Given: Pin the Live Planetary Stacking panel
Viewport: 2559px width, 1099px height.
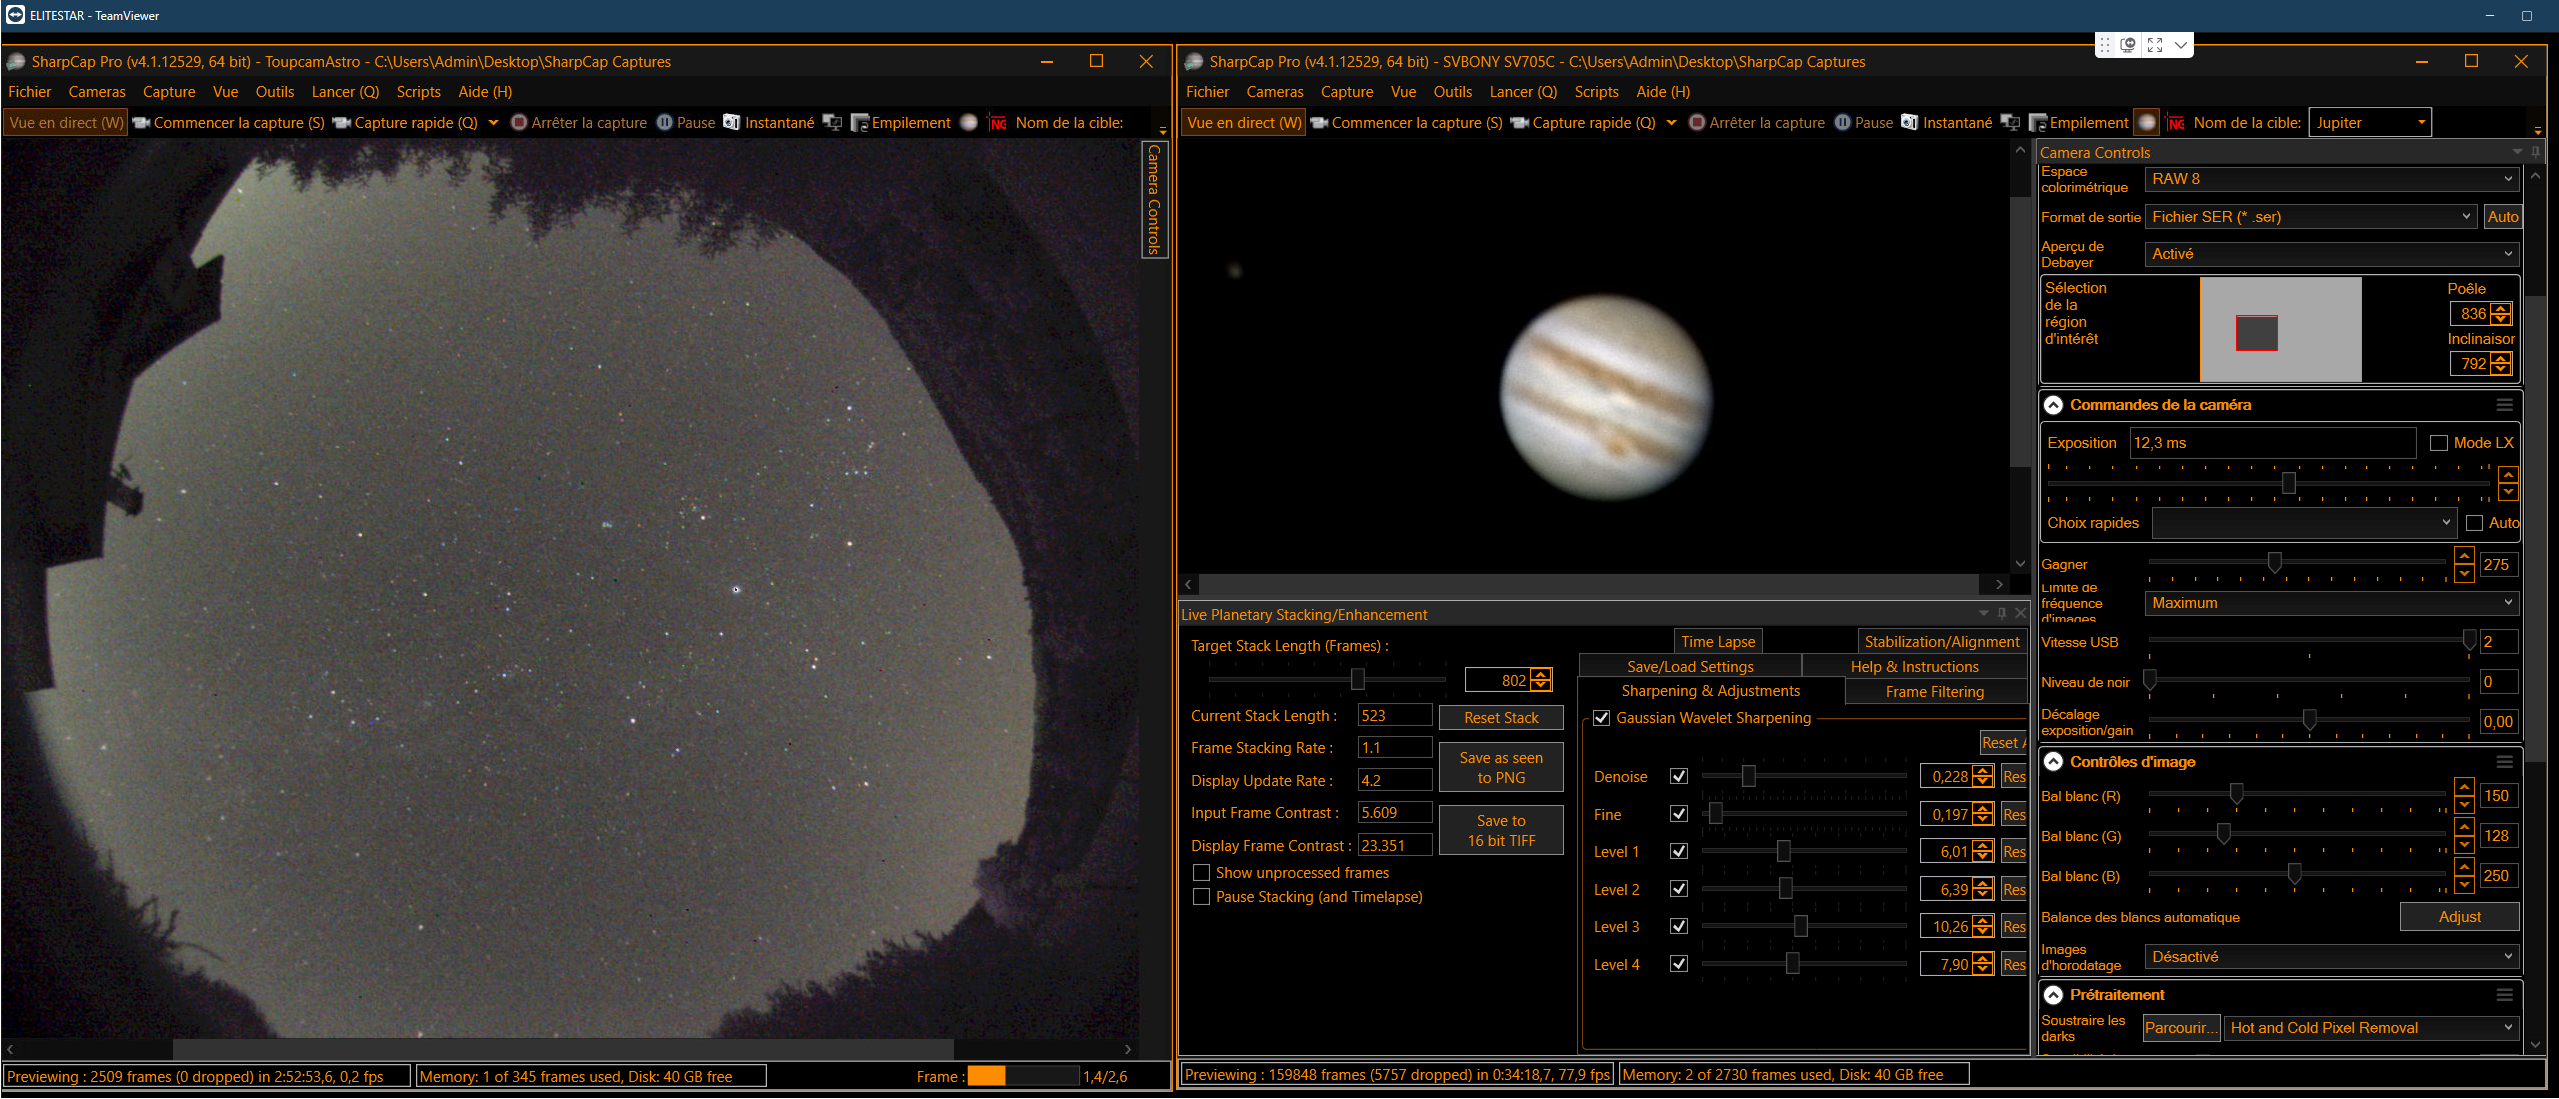Looking at the screenshot, I should coord(2002,613).
